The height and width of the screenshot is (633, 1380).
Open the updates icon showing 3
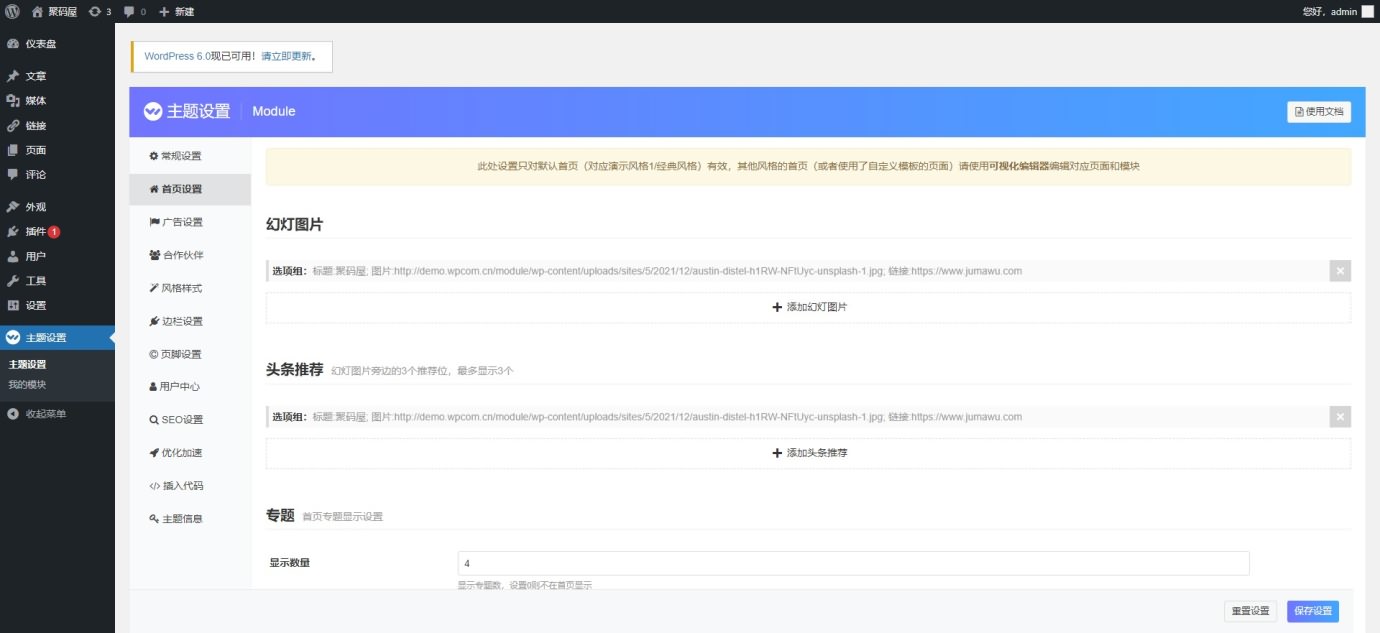pos(99,11)
